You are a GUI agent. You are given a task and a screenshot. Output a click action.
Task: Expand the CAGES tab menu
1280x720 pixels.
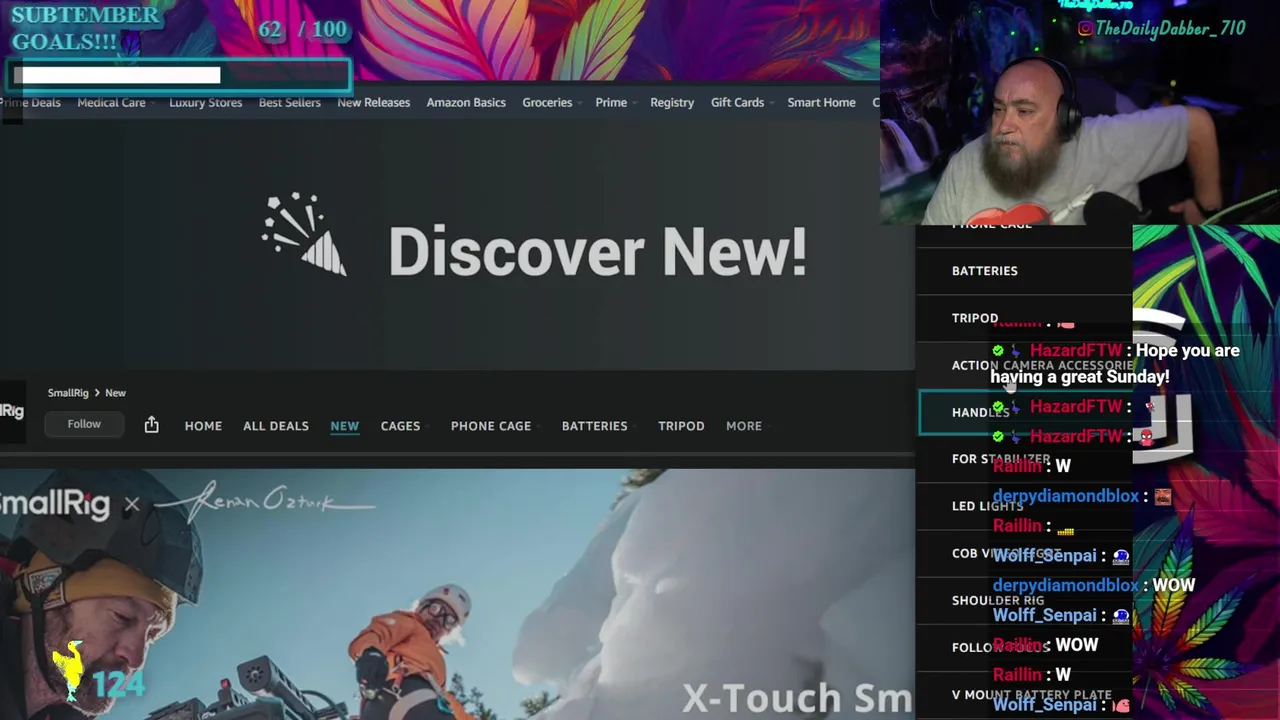tap(403, 426)
